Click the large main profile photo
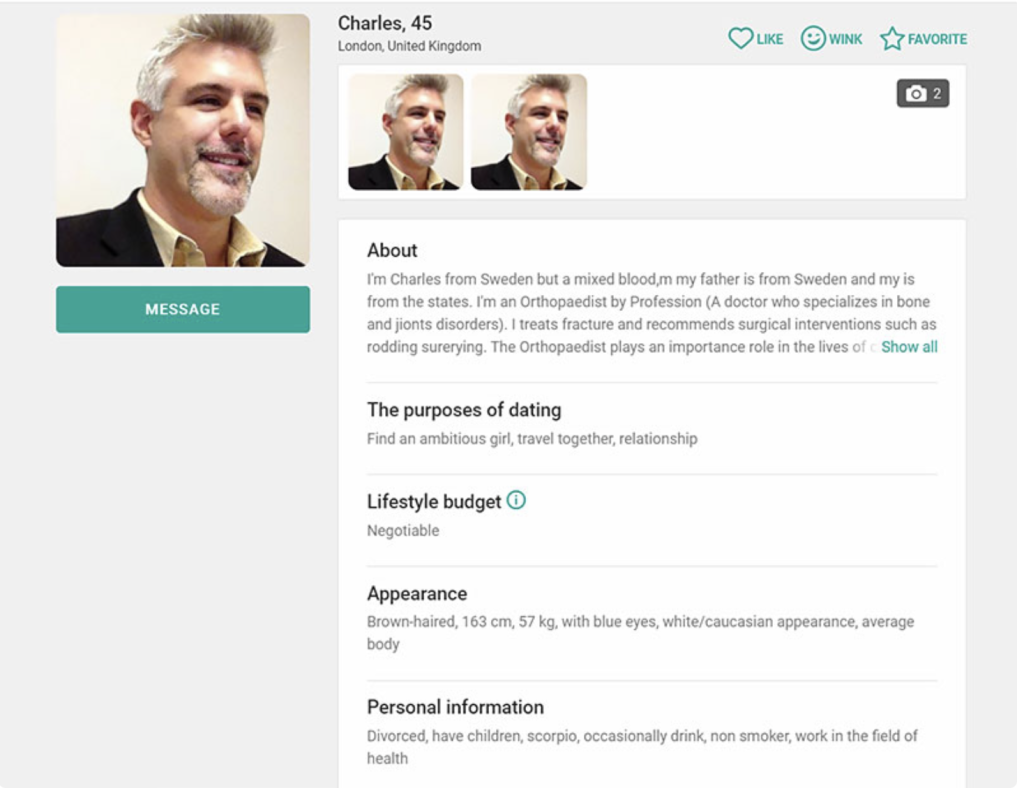The height and width of the screenshot is (788, 1024). point(183,140)
